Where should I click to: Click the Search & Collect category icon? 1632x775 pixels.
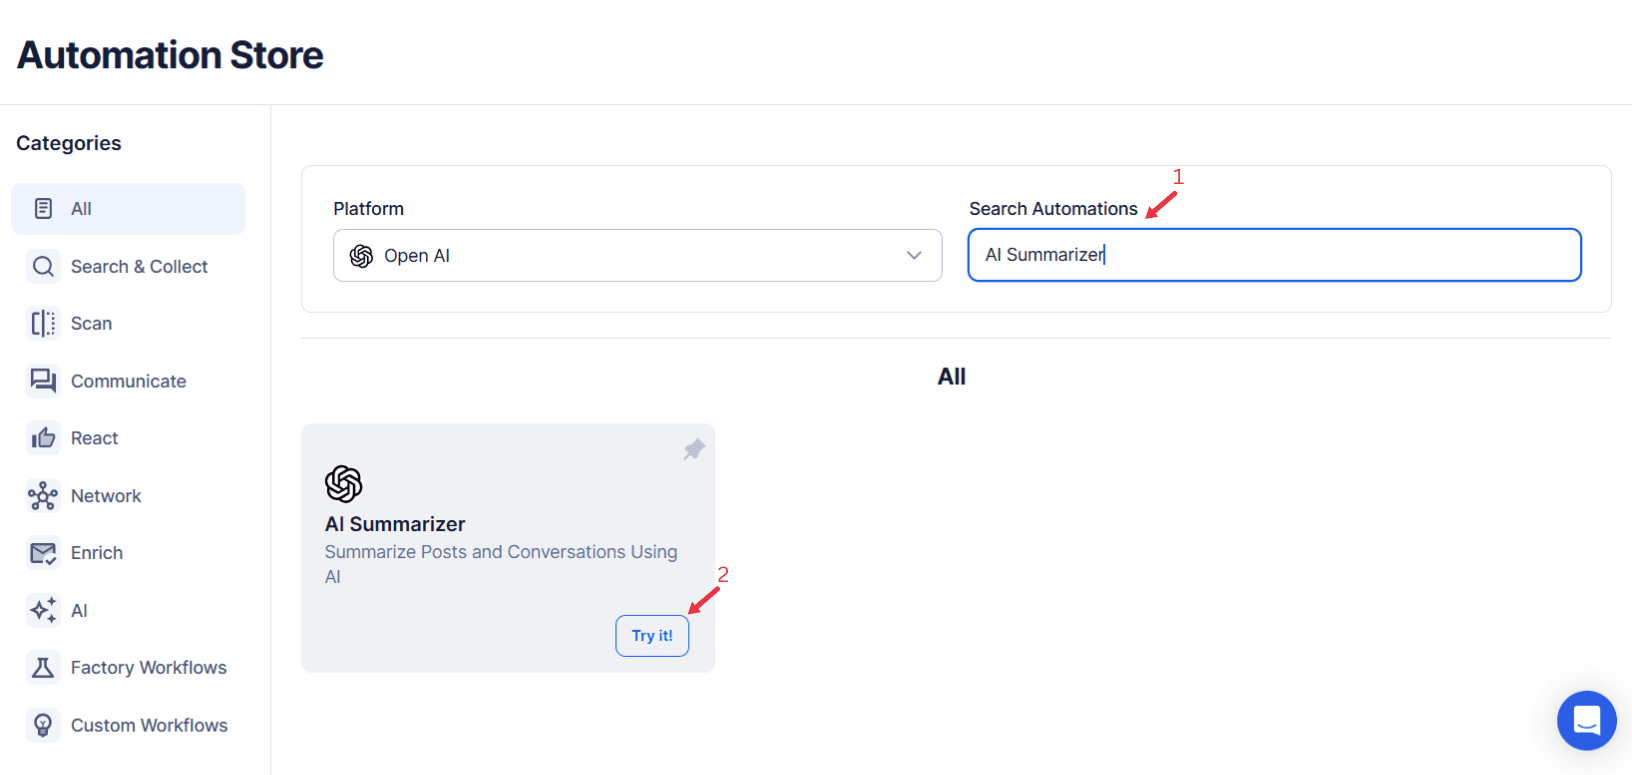tap(42, 266)
